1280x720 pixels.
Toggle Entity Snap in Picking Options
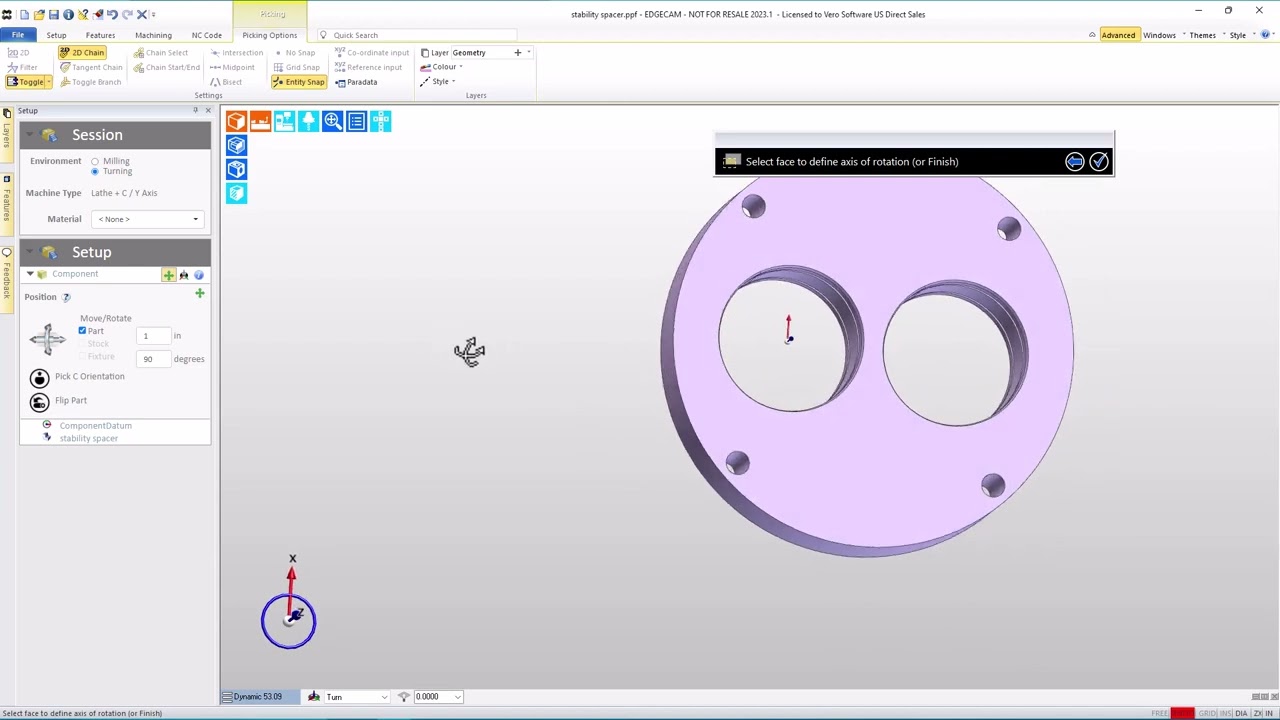[299, 82]
